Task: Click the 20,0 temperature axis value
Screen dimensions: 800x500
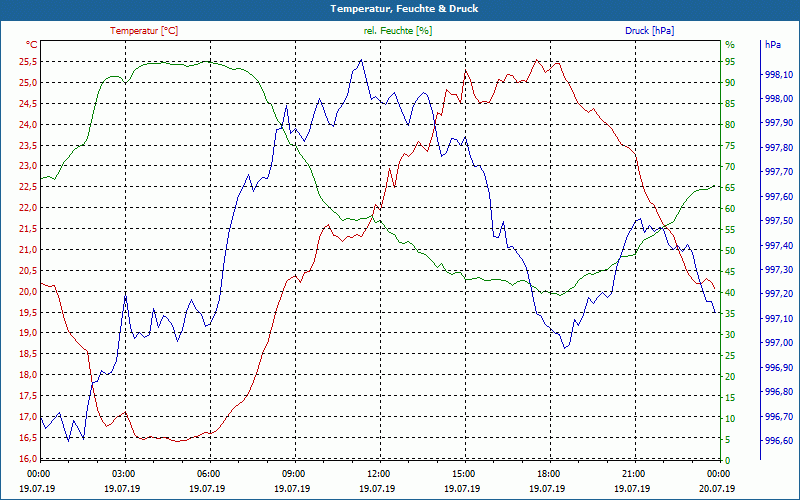Action: coord(28,291)
